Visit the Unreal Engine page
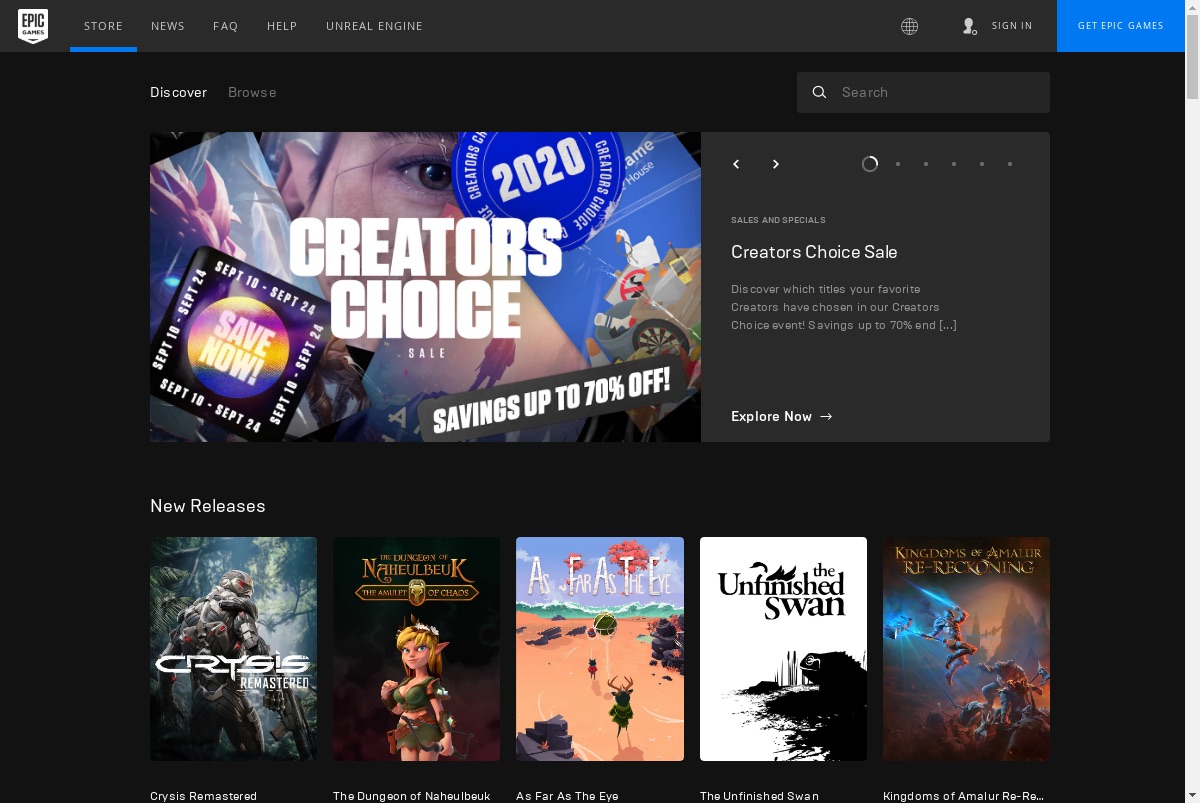 (x=374, y=26)
